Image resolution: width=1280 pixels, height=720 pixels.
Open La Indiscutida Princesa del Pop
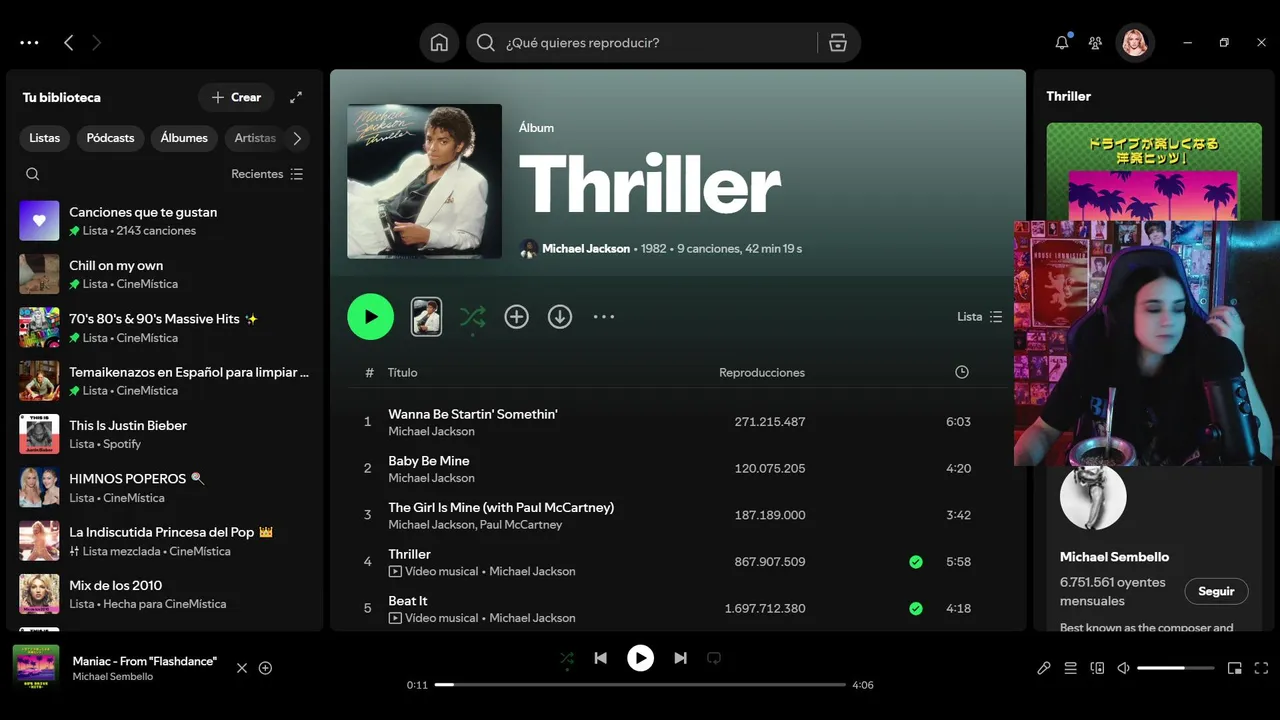click(x=165, y=541)
